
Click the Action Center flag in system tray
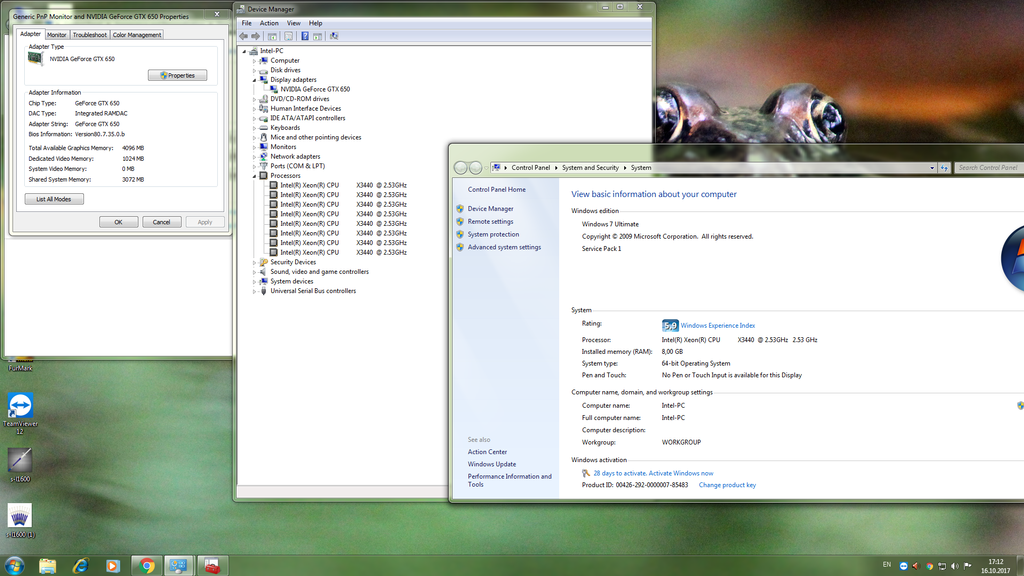pyautogui.click(x=967, y=566)
